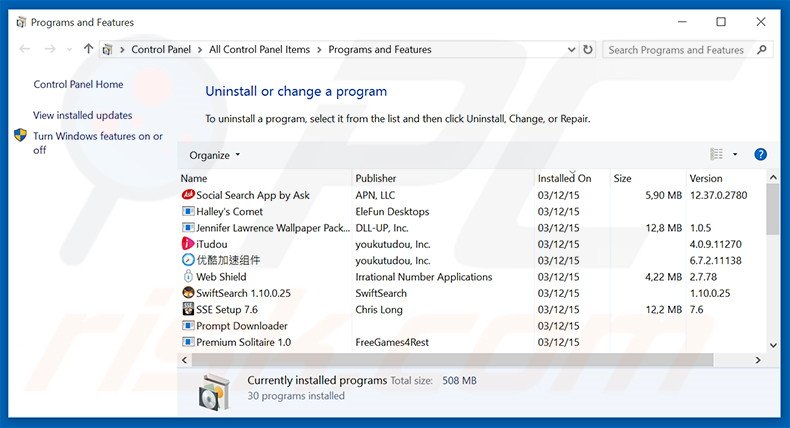Click the Jennifer Lawrence Wallpaper Pack icon
Screen dimensions: 790x428
188,227
